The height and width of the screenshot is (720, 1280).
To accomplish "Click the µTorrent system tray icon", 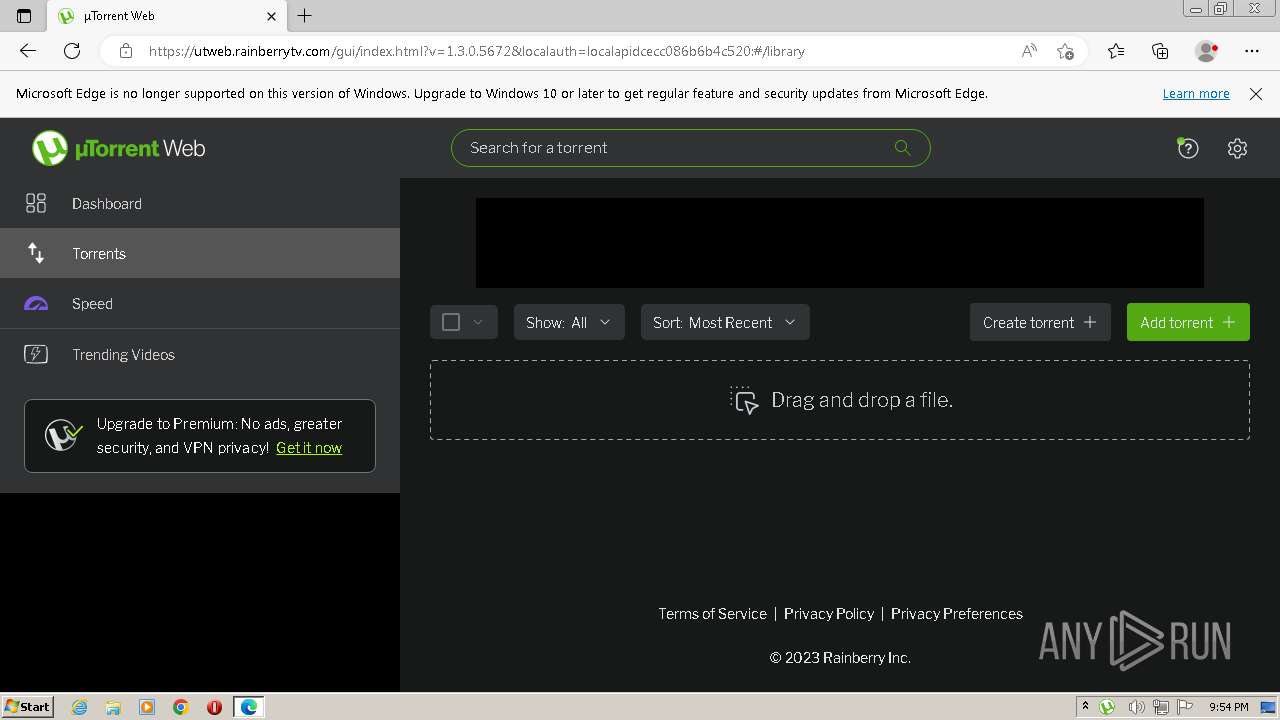I will 1107,707.
